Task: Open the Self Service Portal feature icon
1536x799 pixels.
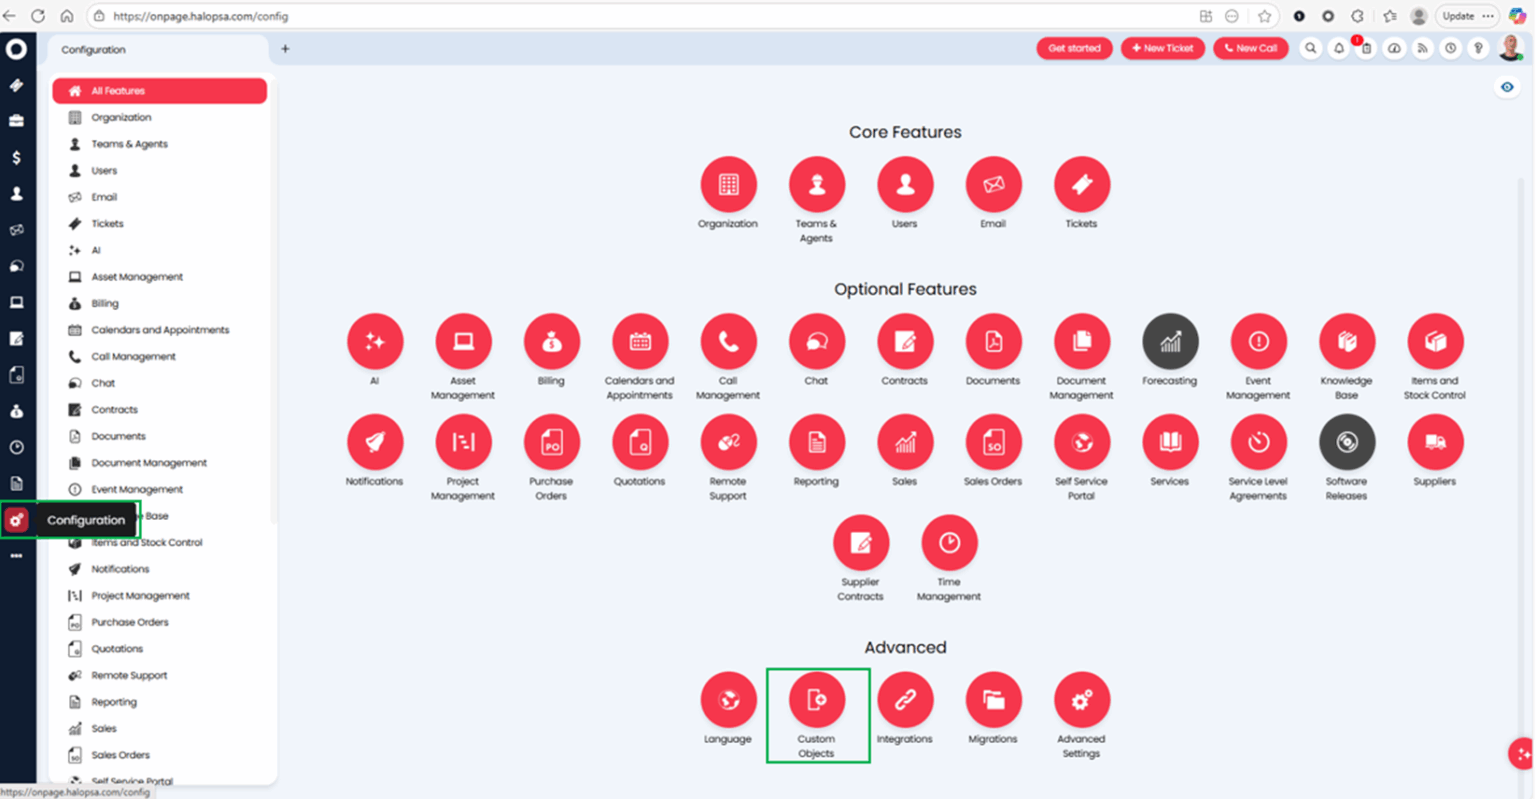Action: (x=1081, y=441)
